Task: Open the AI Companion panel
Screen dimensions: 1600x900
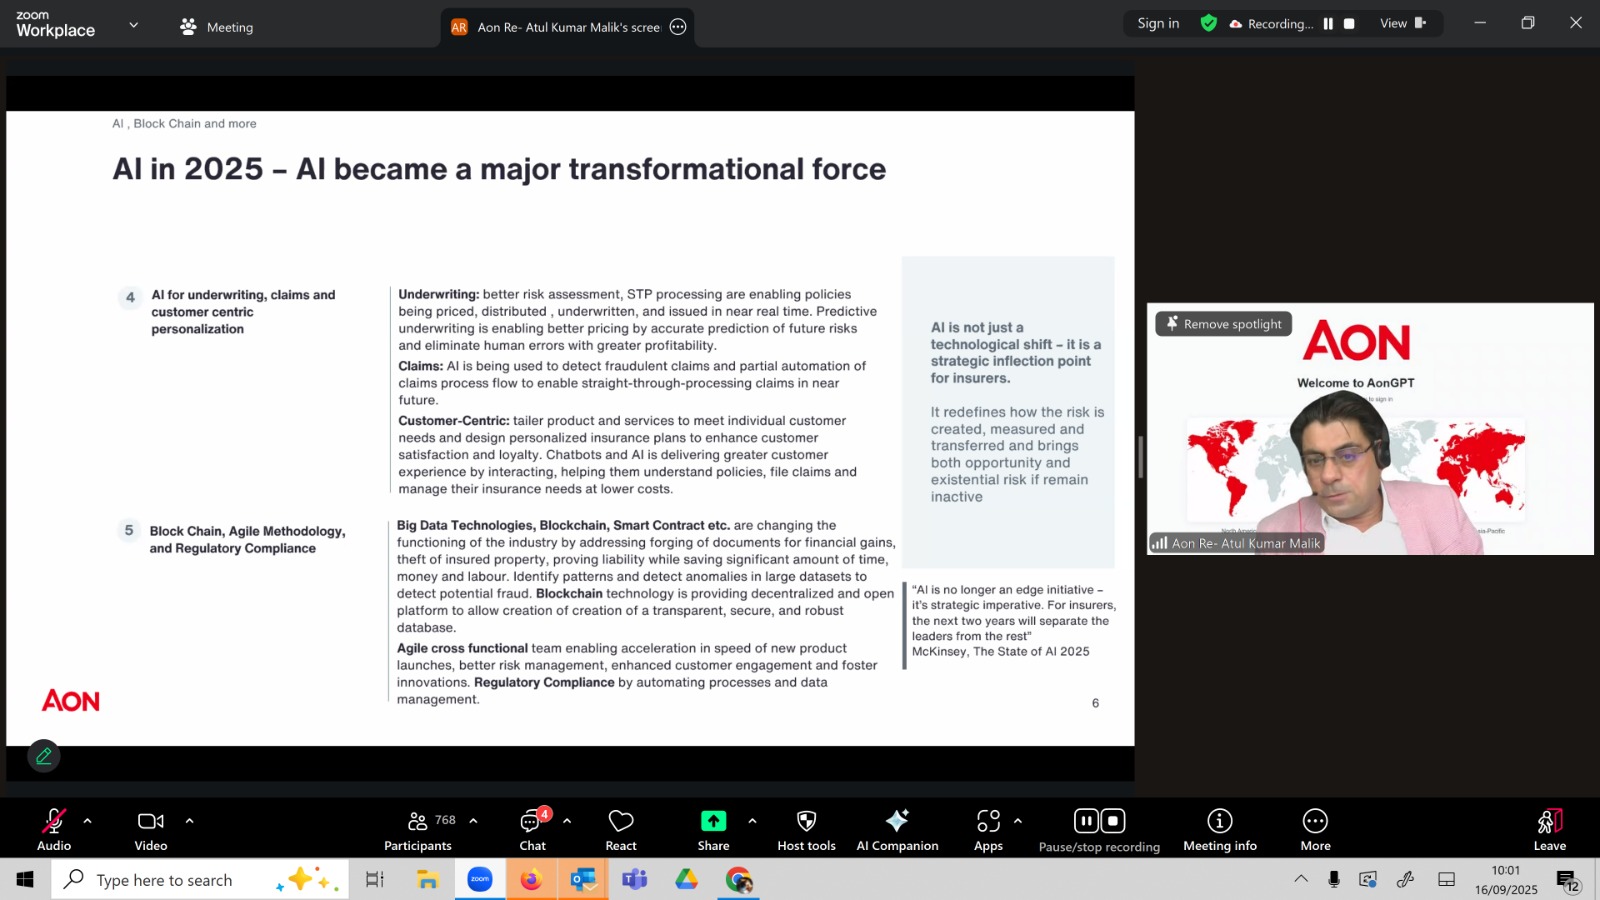Action: pyautogui.click(x=897, y=829)
